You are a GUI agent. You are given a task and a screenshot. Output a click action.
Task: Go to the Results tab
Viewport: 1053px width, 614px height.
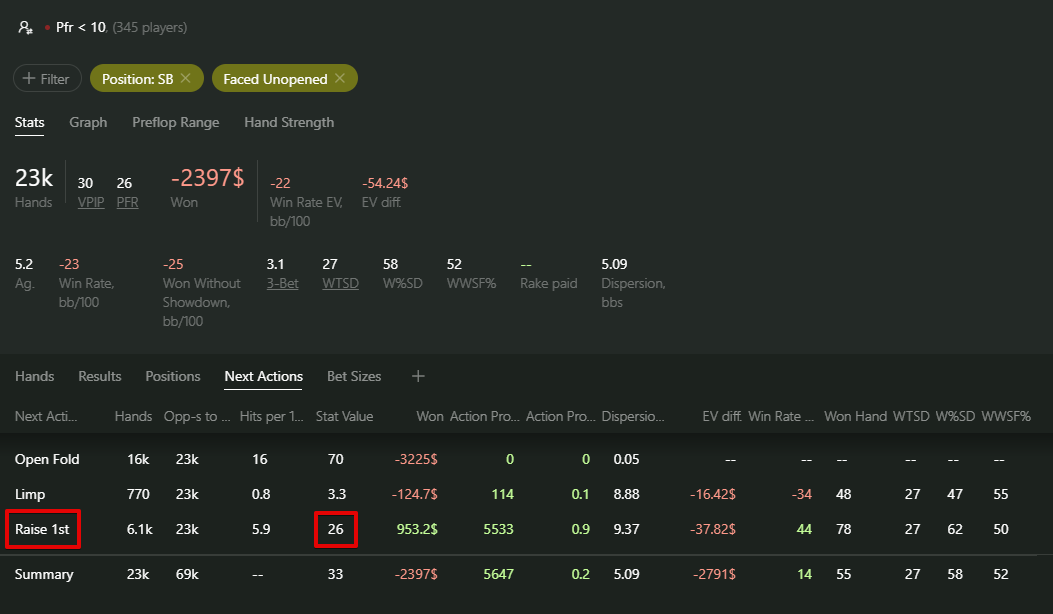100,376
